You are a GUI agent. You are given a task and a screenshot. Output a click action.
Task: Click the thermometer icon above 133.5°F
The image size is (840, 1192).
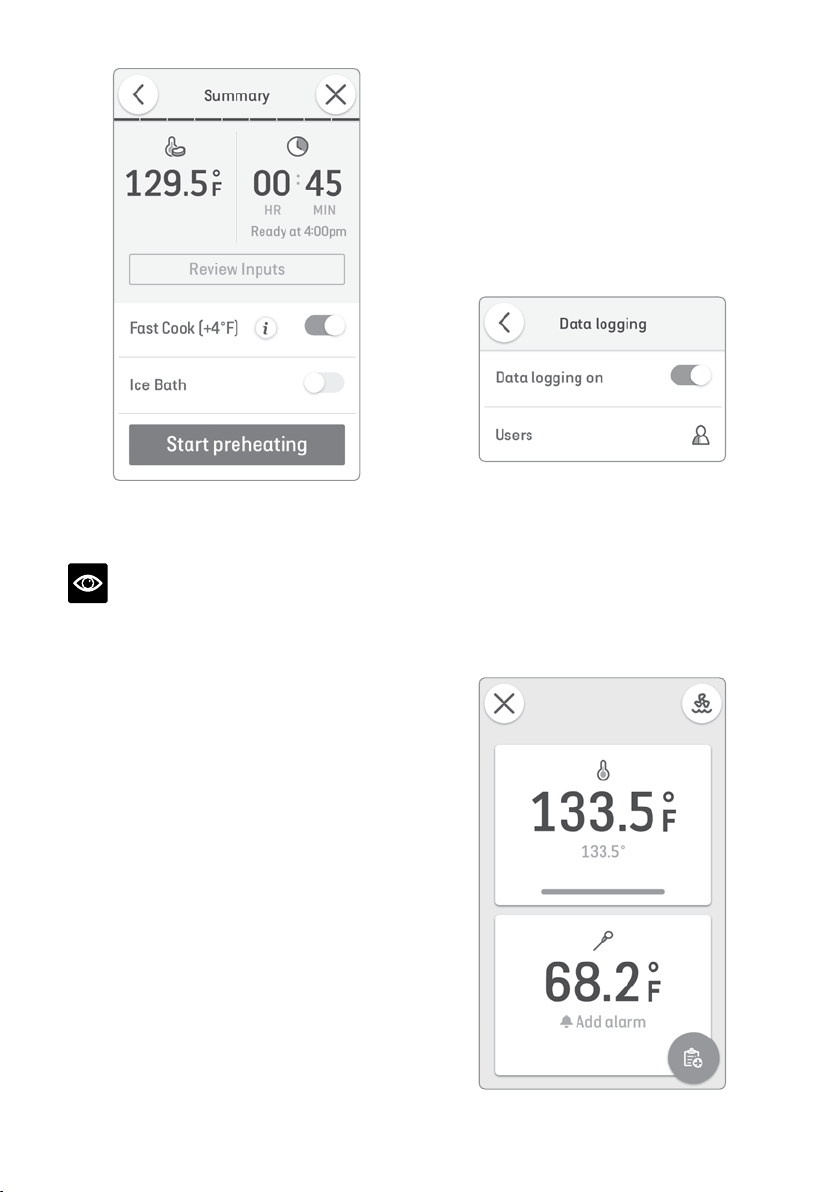[603, 770]
